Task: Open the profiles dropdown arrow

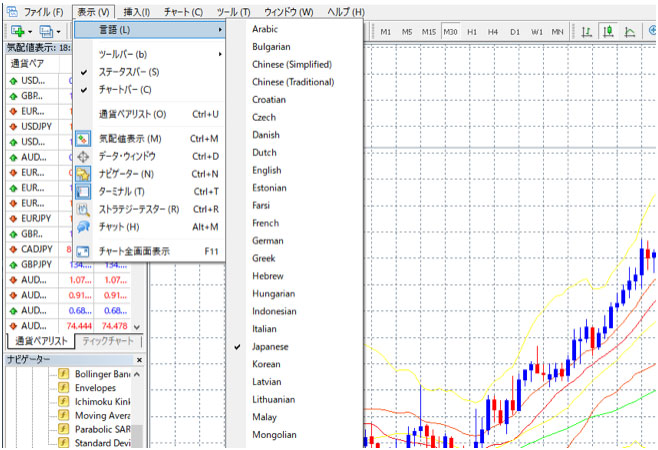Action: 58,32
